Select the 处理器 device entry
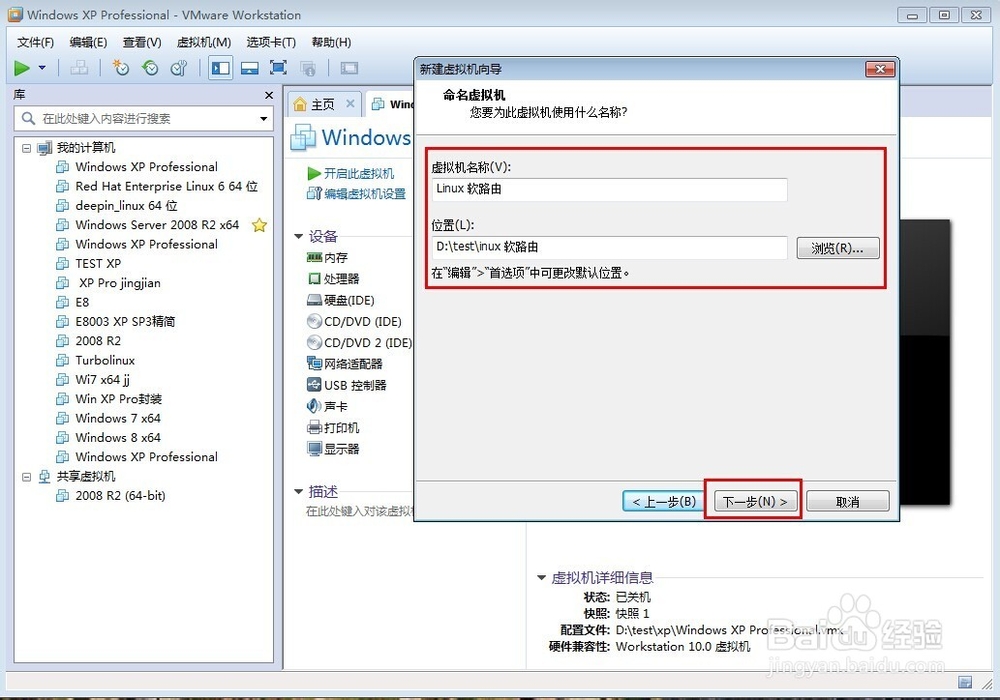This screenshot has height=700, width=1000. coord(334,279)
